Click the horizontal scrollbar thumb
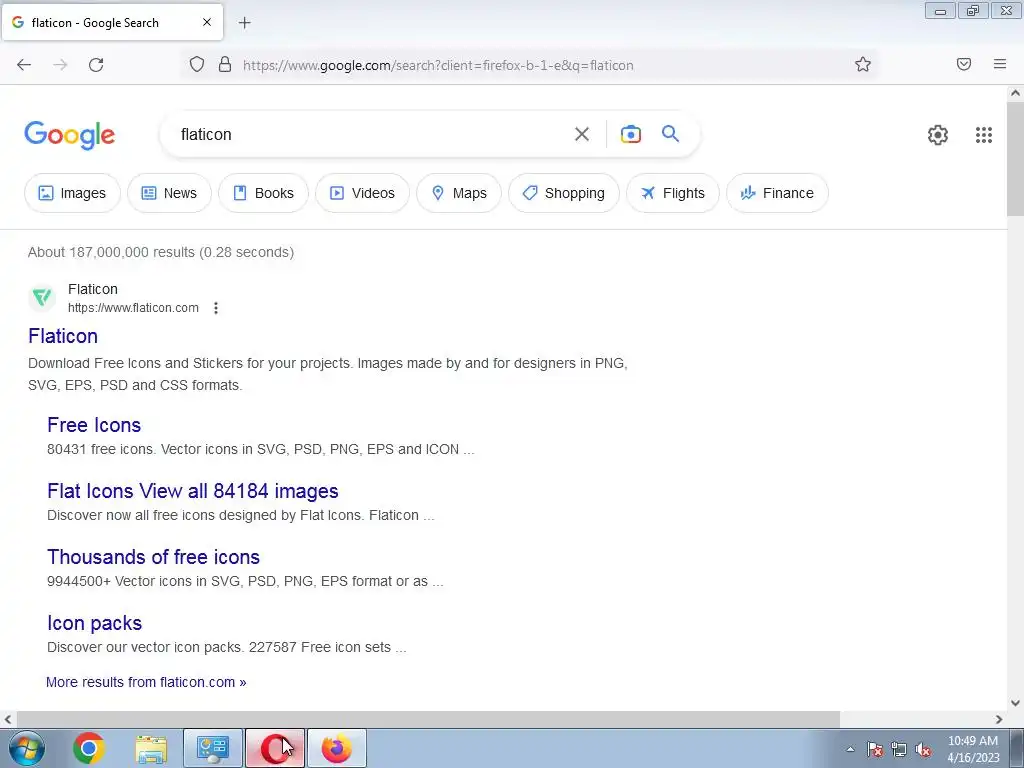Image resolution: width=1024 pixels, height=768 pixels. pos(427,719)
